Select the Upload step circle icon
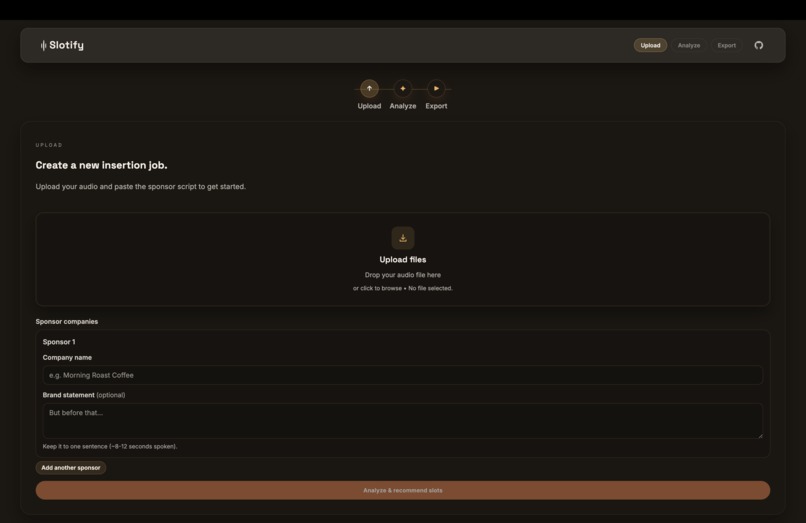Image resolution: width=806 pixels, height=523 pixels. click(x=369, y=88)
